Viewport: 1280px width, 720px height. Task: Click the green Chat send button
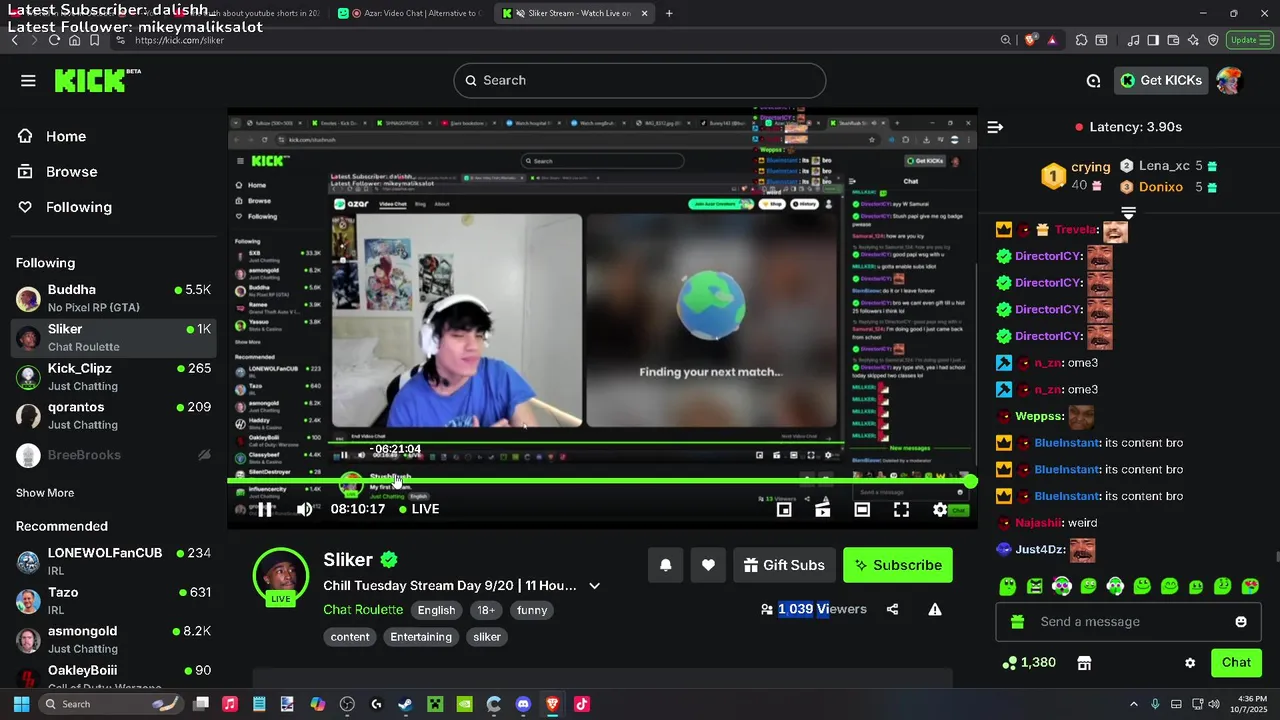[1236, 663]
